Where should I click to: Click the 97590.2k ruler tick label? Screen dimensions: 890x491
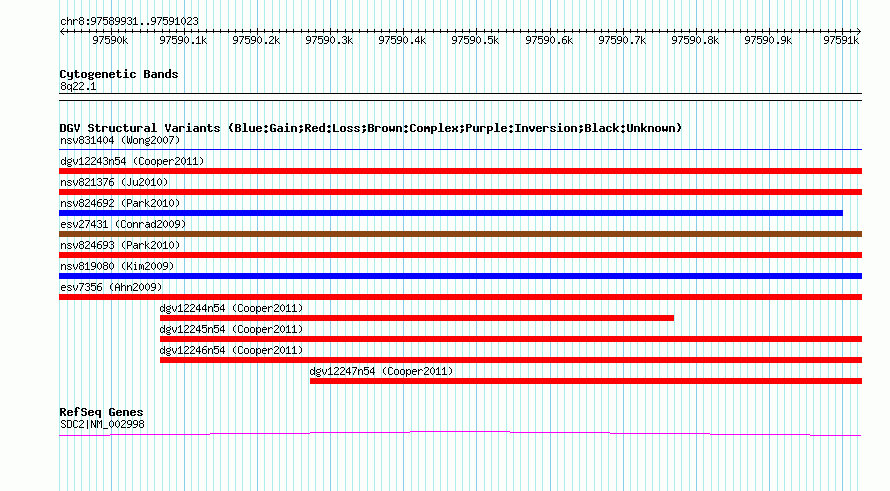pyautogui.click(x=256, y=40)
